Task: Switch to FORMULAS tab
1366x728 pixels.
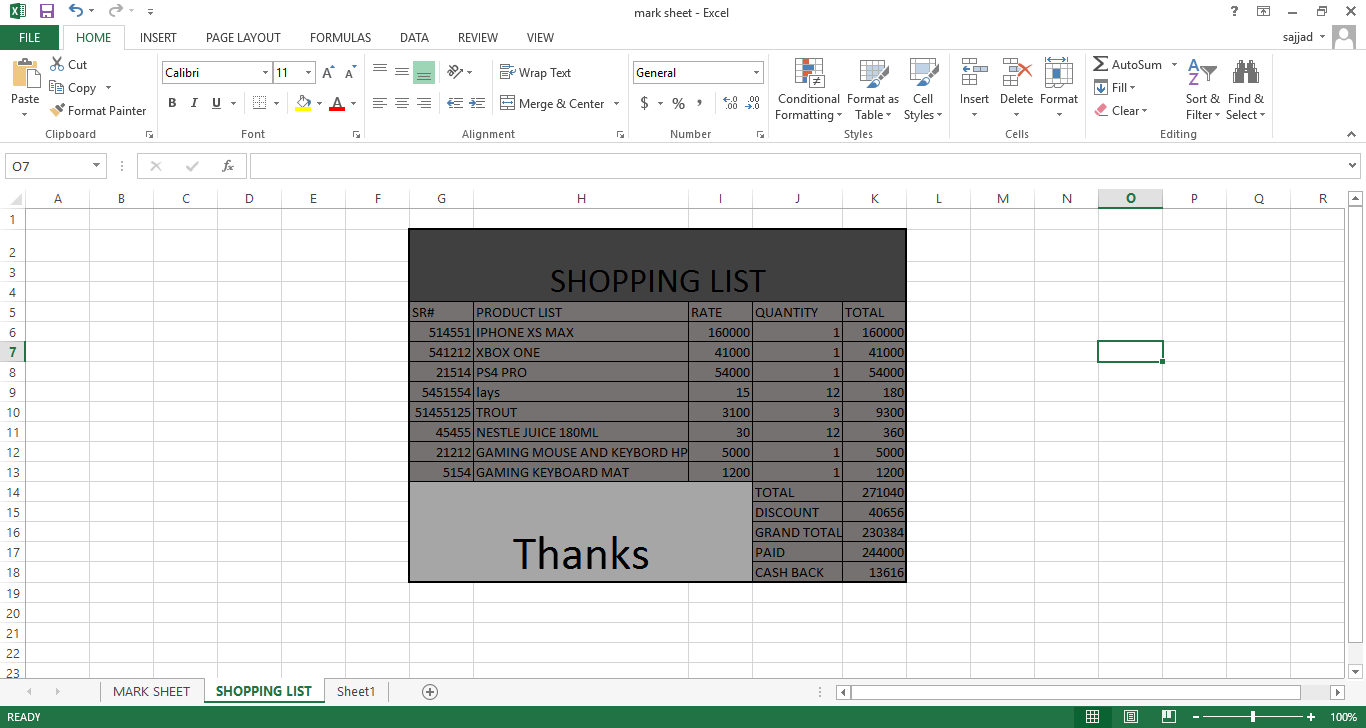Action: point(340,38)
